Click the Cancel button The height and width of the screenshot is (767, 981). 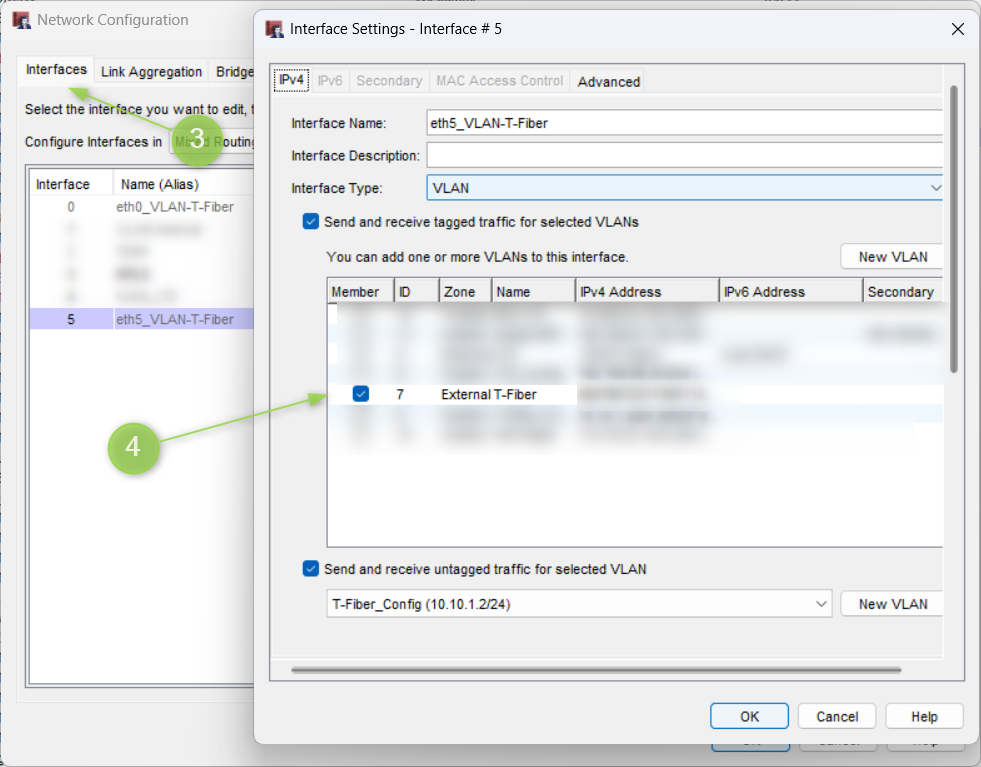coord(837,716)
